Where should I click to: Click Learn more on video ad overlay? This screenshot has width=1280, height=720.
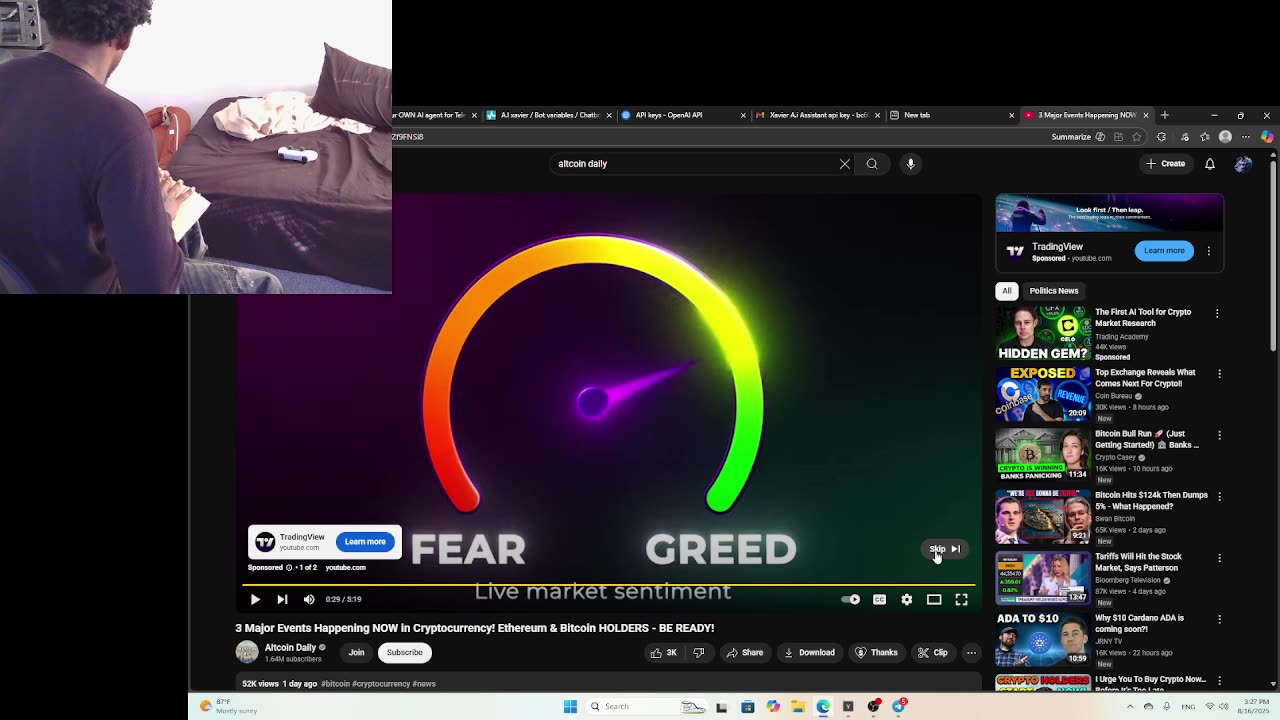click(x=365, y=542)
